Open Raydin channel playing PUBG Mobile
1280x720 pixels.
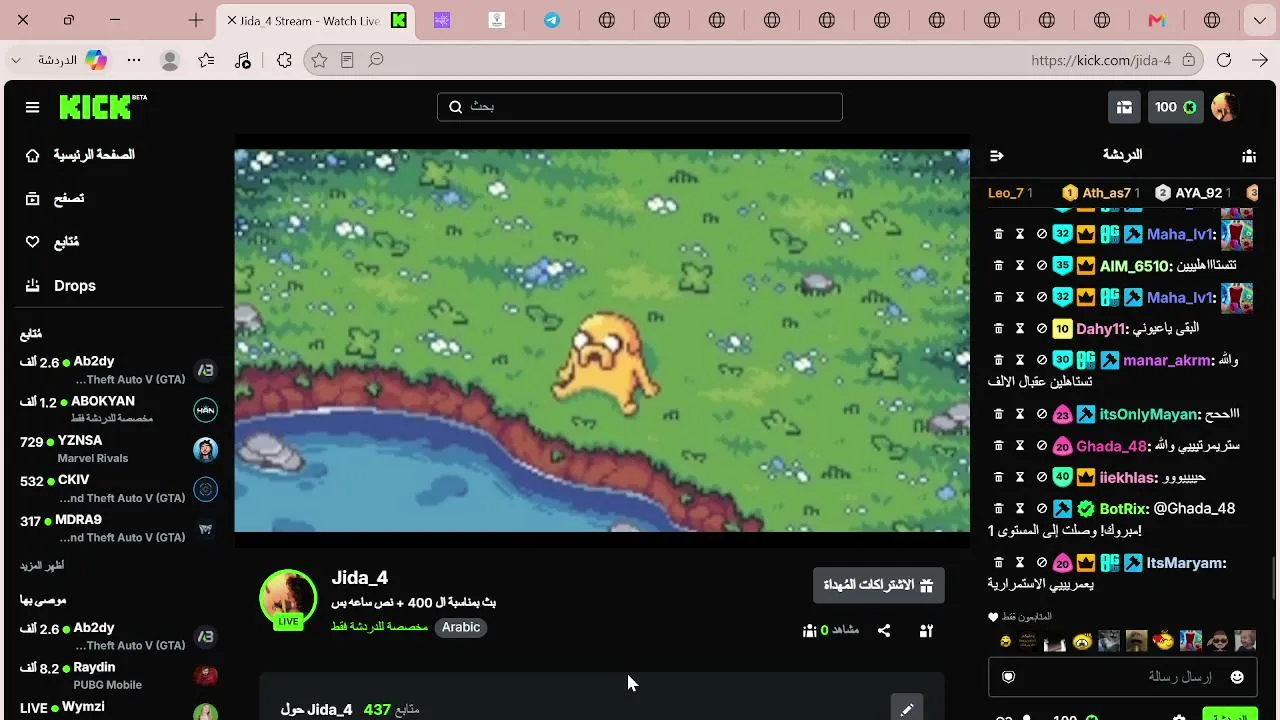click(118, 675)
